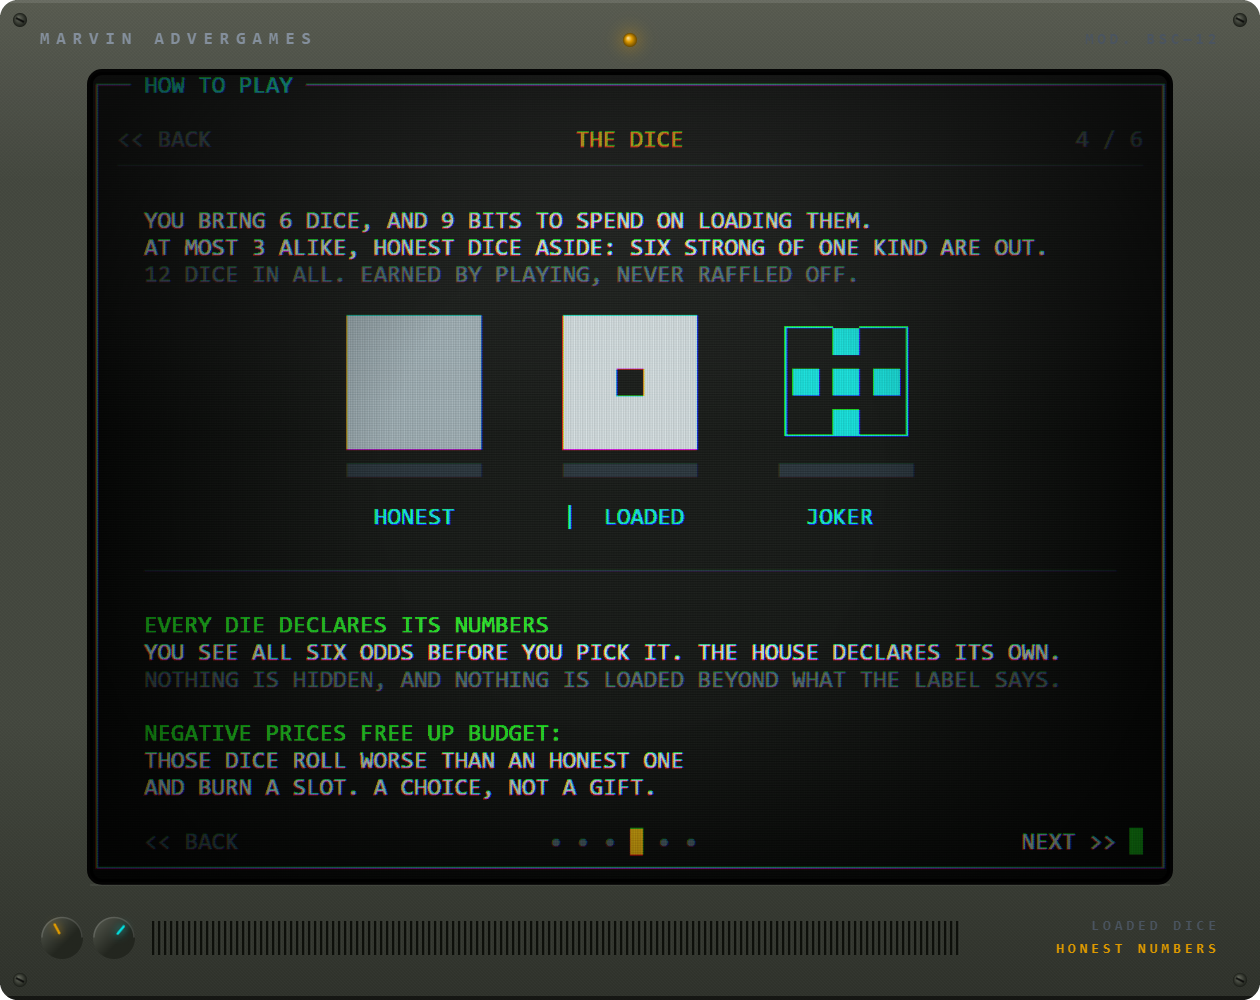Click the speaker grille on the bezel

555,938
